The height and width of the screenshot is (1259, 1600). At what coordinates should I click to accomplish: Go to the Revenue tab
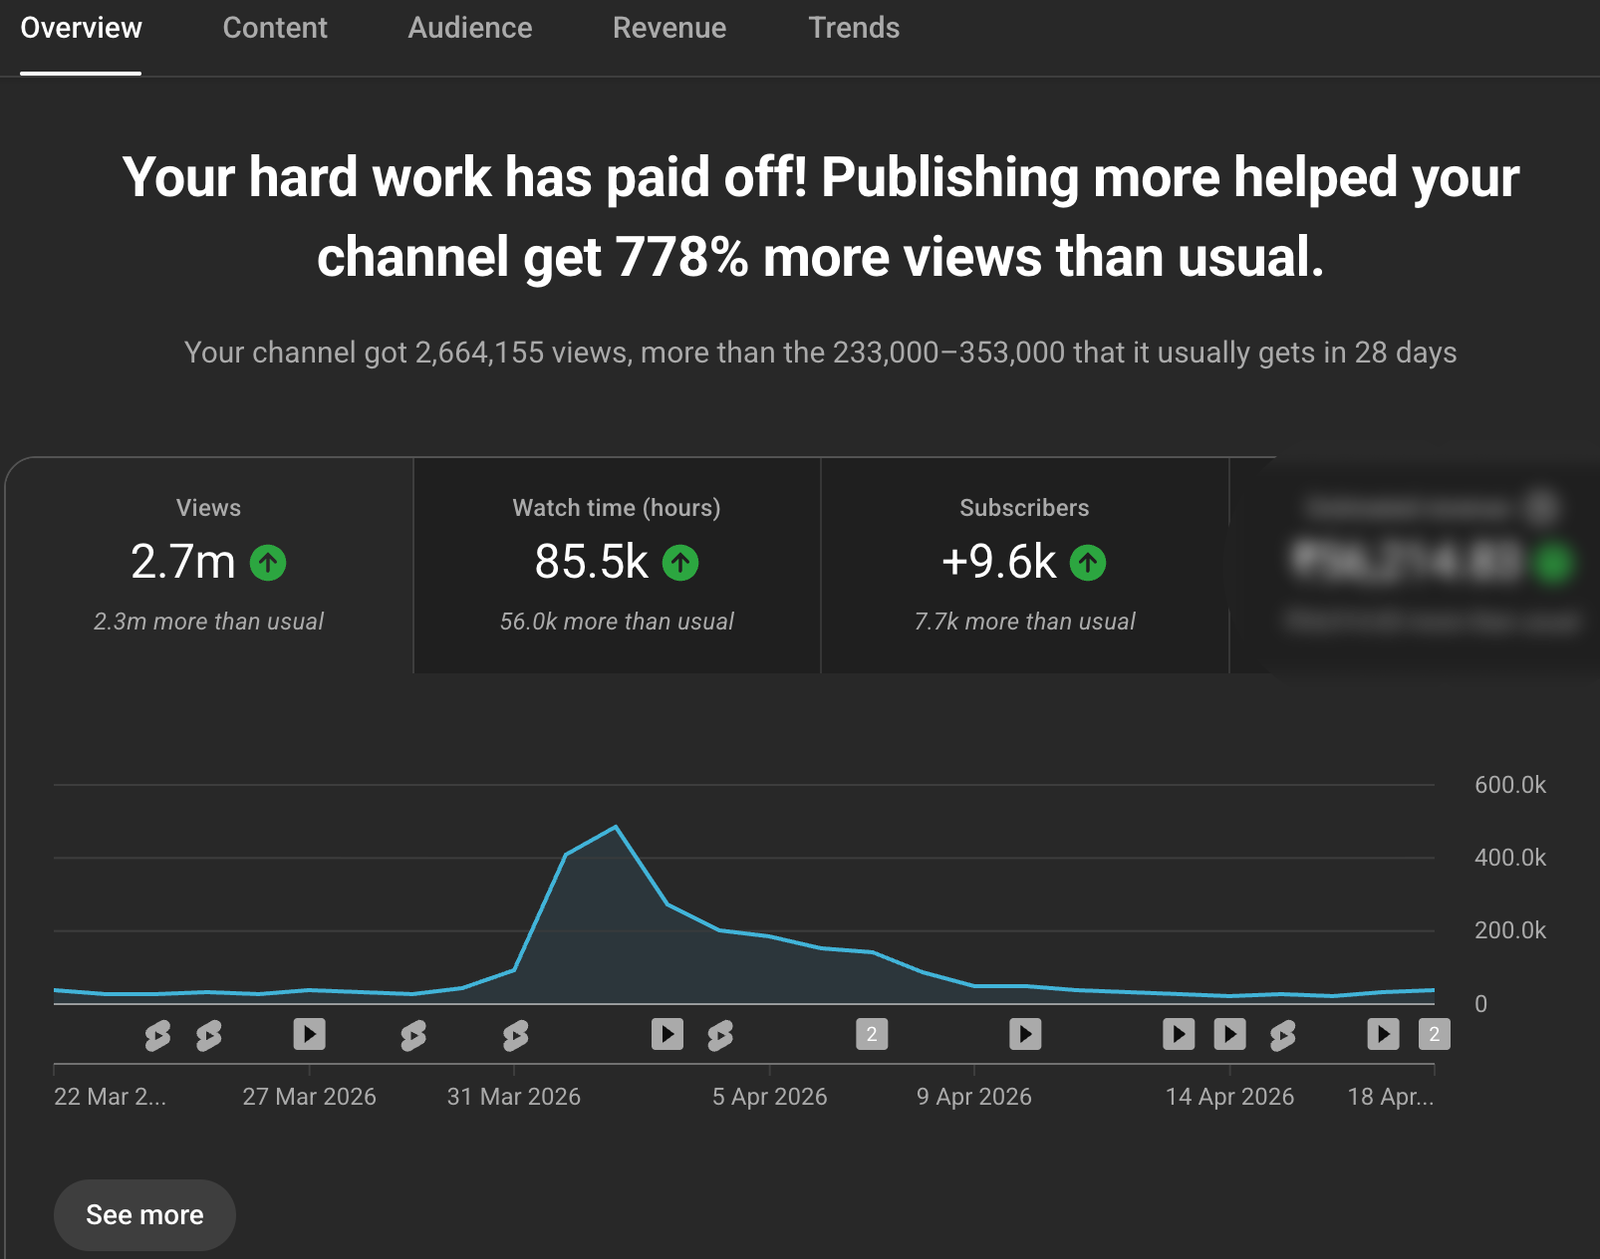click(x=669, y=28)
